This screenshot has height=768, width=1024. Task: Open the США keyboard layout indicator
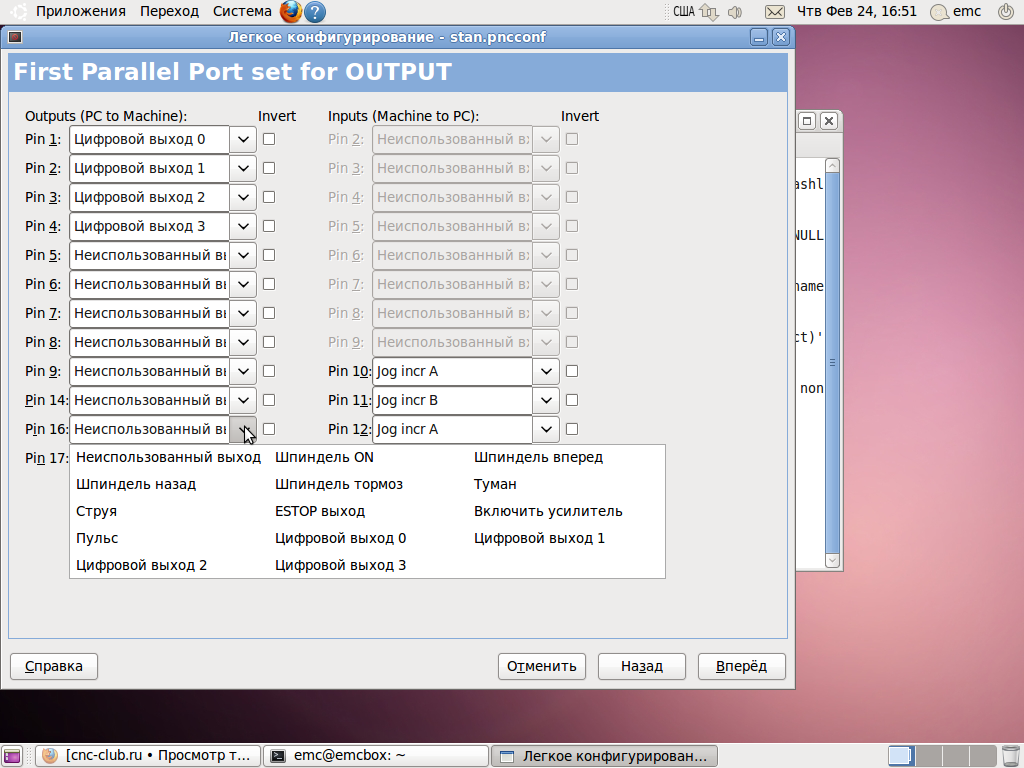tap(683, 11)
